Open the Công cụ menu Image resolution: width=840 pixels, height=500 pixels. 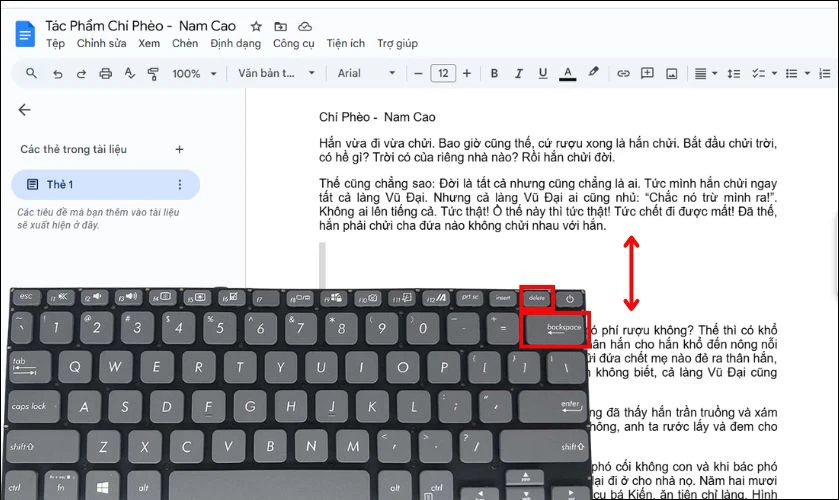coord(294,43)
